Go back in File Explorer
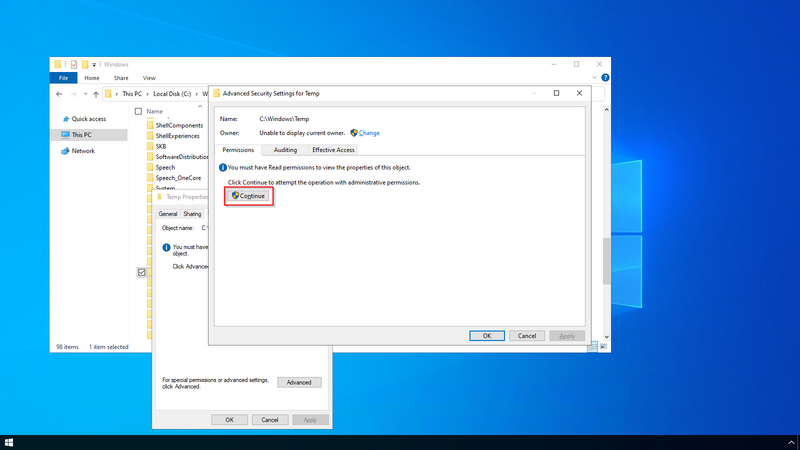Screen dimensions: 800x450 point(59,94)
